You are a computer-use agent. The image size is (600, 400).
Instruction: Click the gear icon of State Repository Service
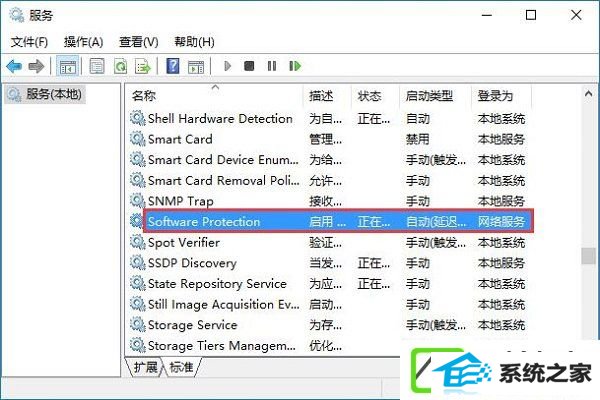pyautogui.click(x=137, y=284)
